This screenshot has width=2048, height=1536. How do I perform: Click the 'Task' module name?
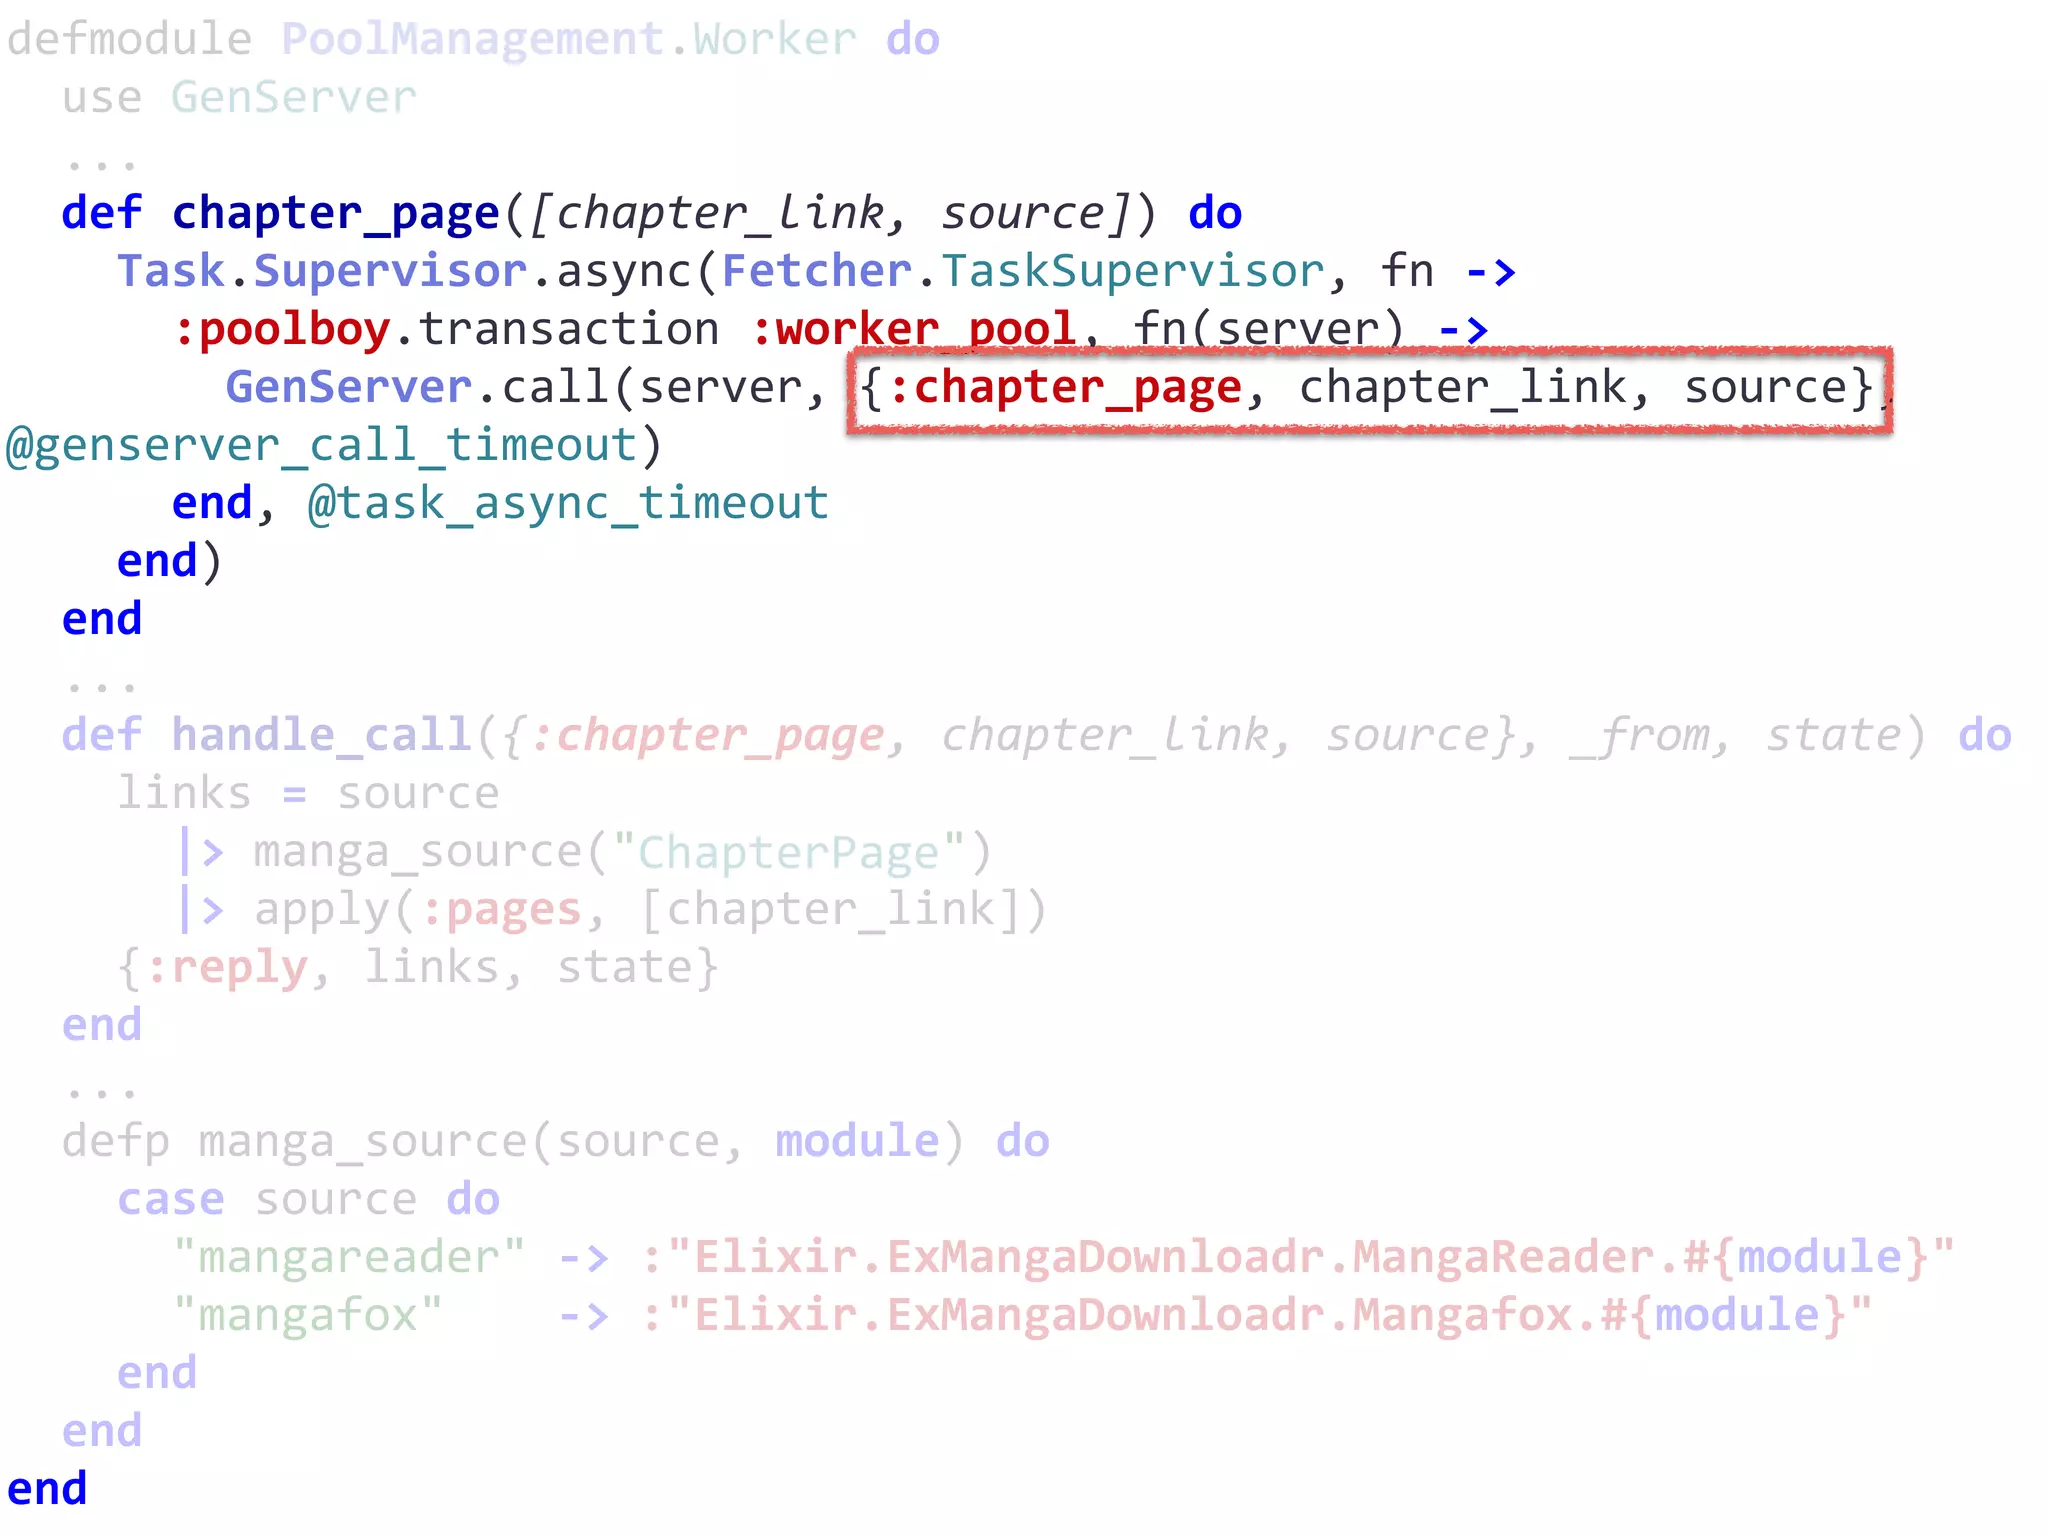coord(171,271)
